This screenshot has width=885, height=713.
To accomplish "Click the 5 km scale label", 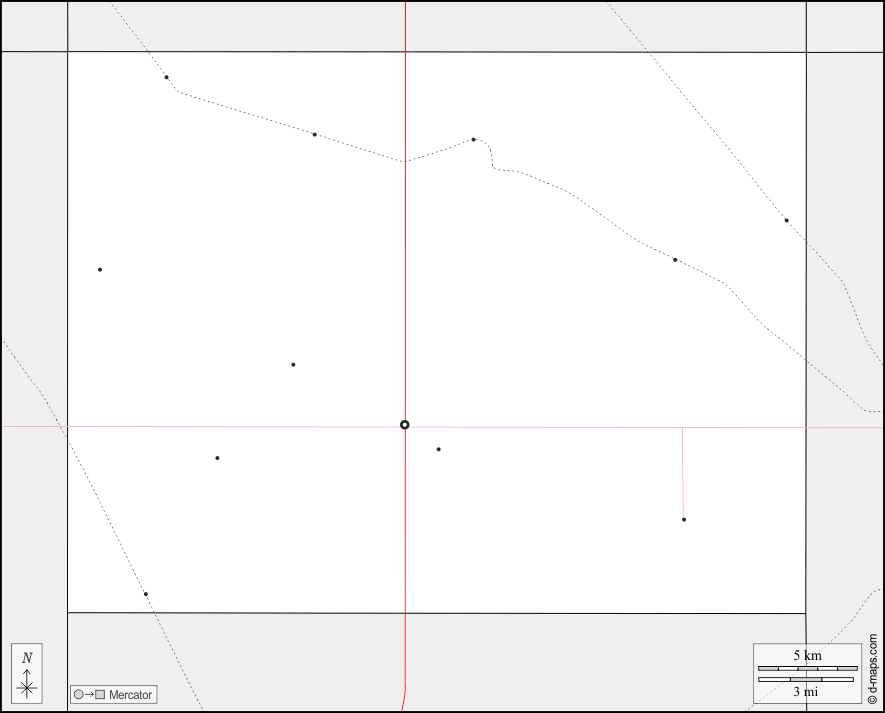I will pyautogui.click(x=808, y=655).
